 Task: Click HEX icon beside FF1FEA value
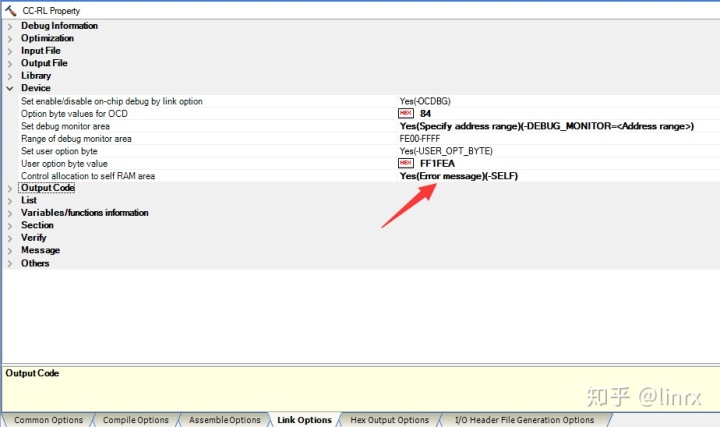[x=406, y=163]
